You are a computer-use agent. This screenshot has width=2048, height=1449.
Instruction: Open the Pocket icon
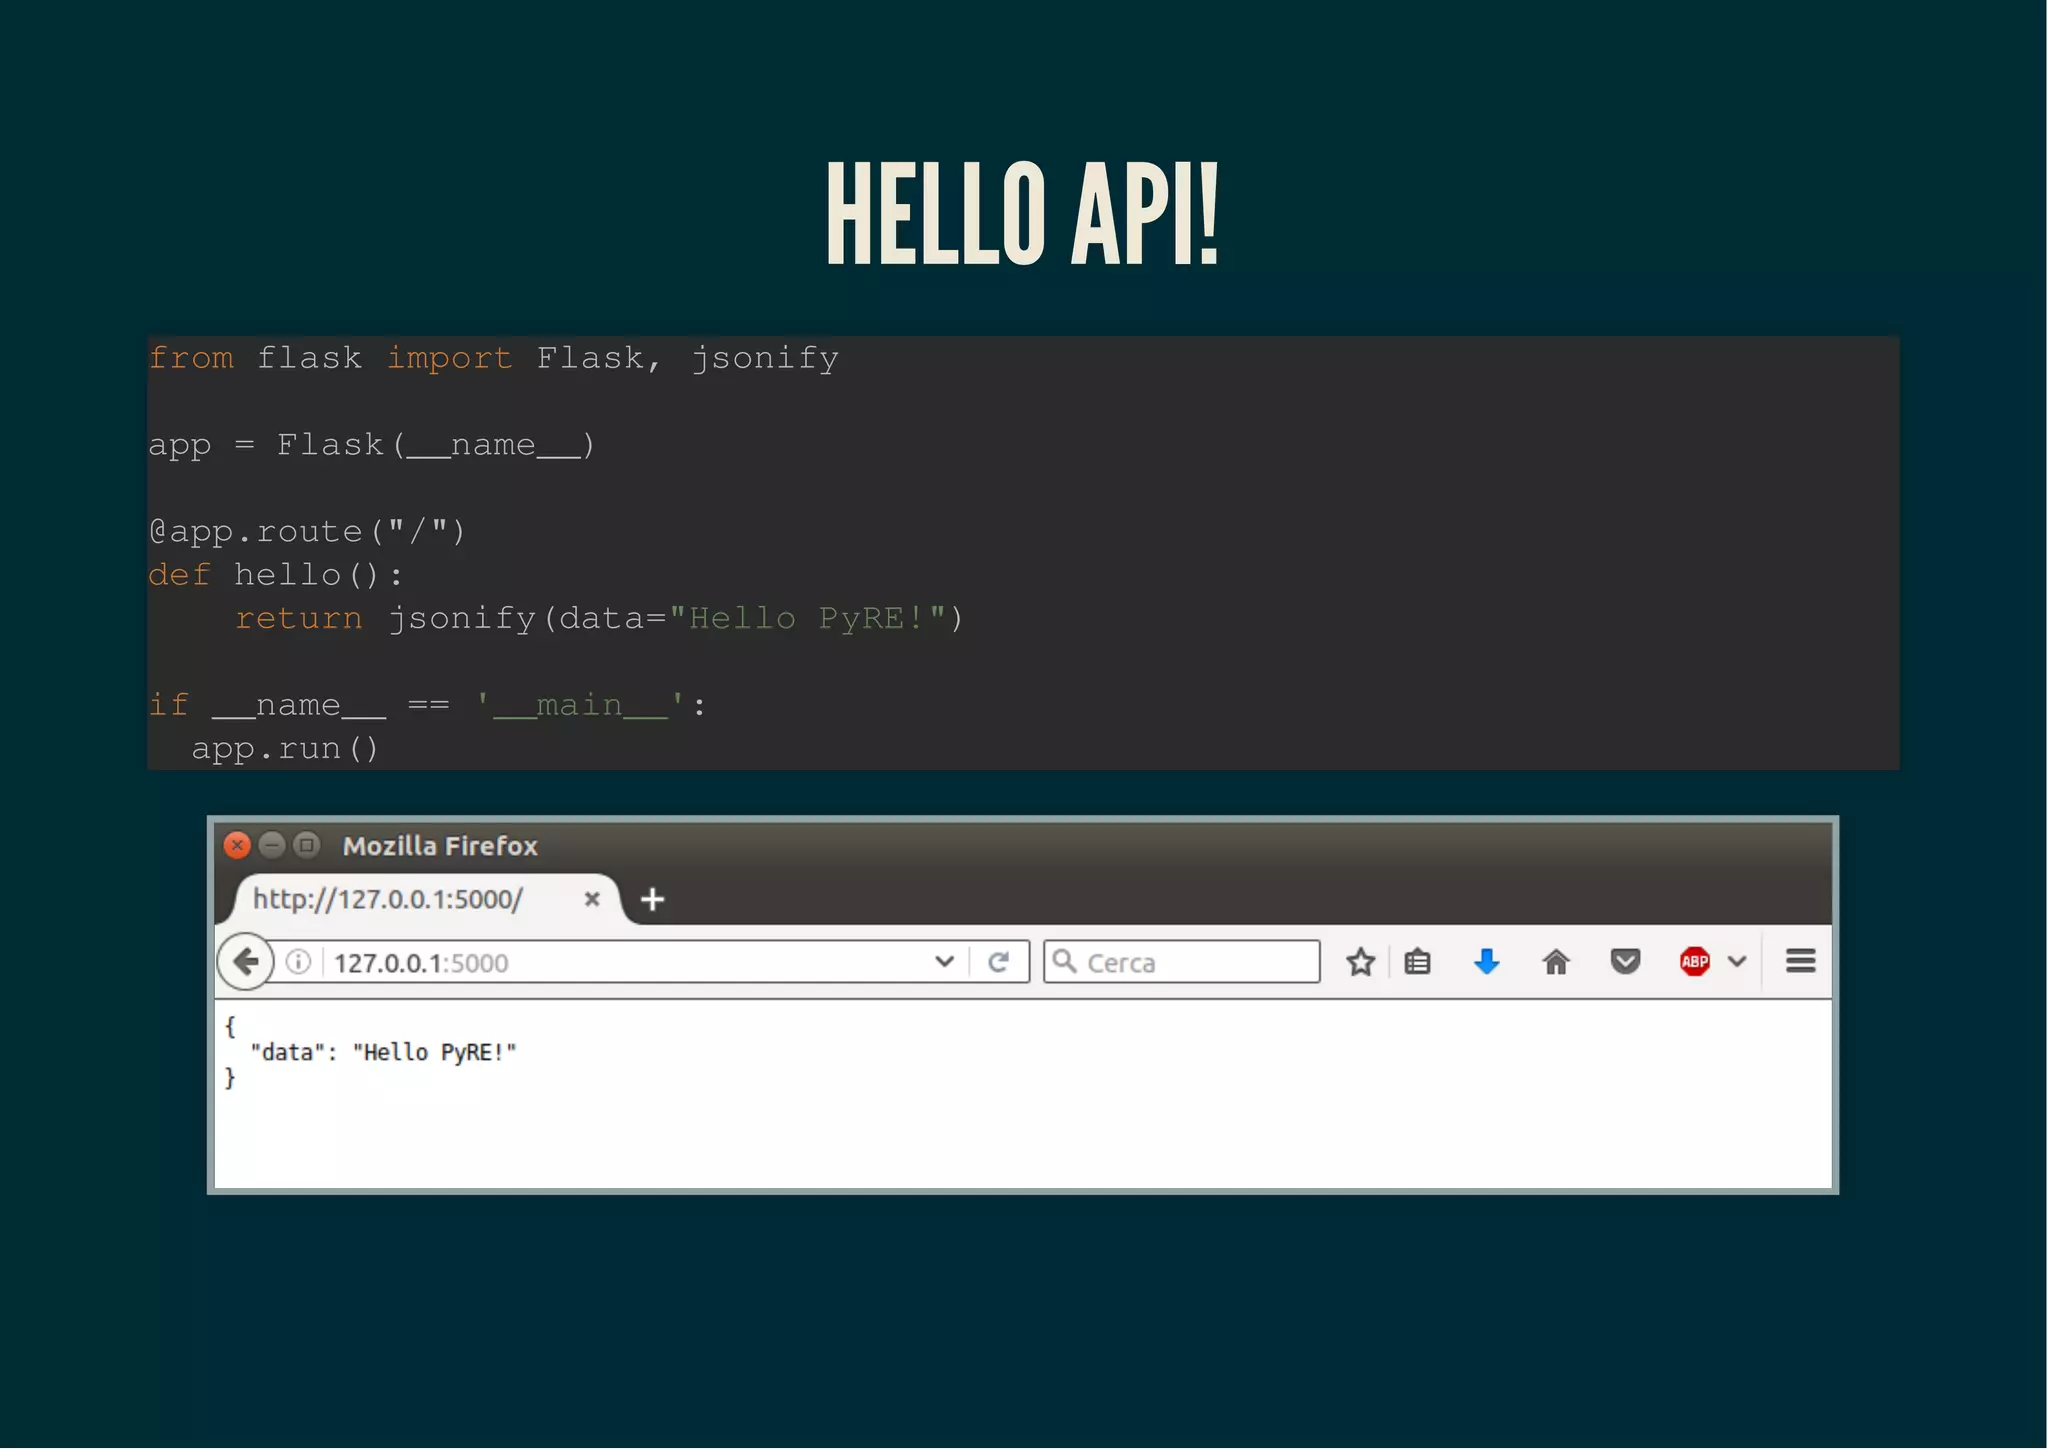point(1626,962)
